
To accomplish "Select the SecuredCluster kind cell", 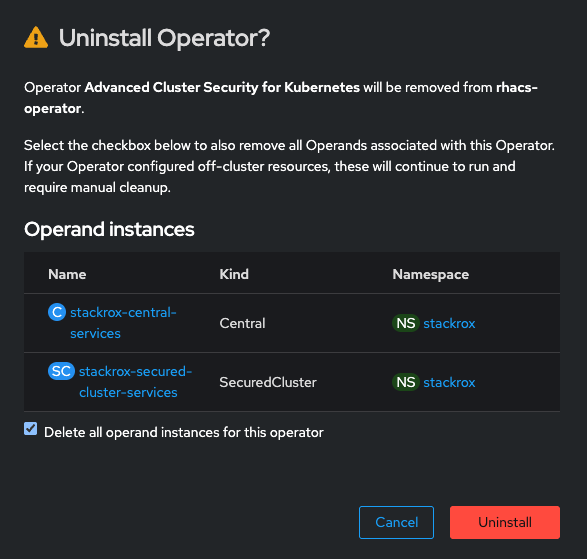I will pos(268,383).
